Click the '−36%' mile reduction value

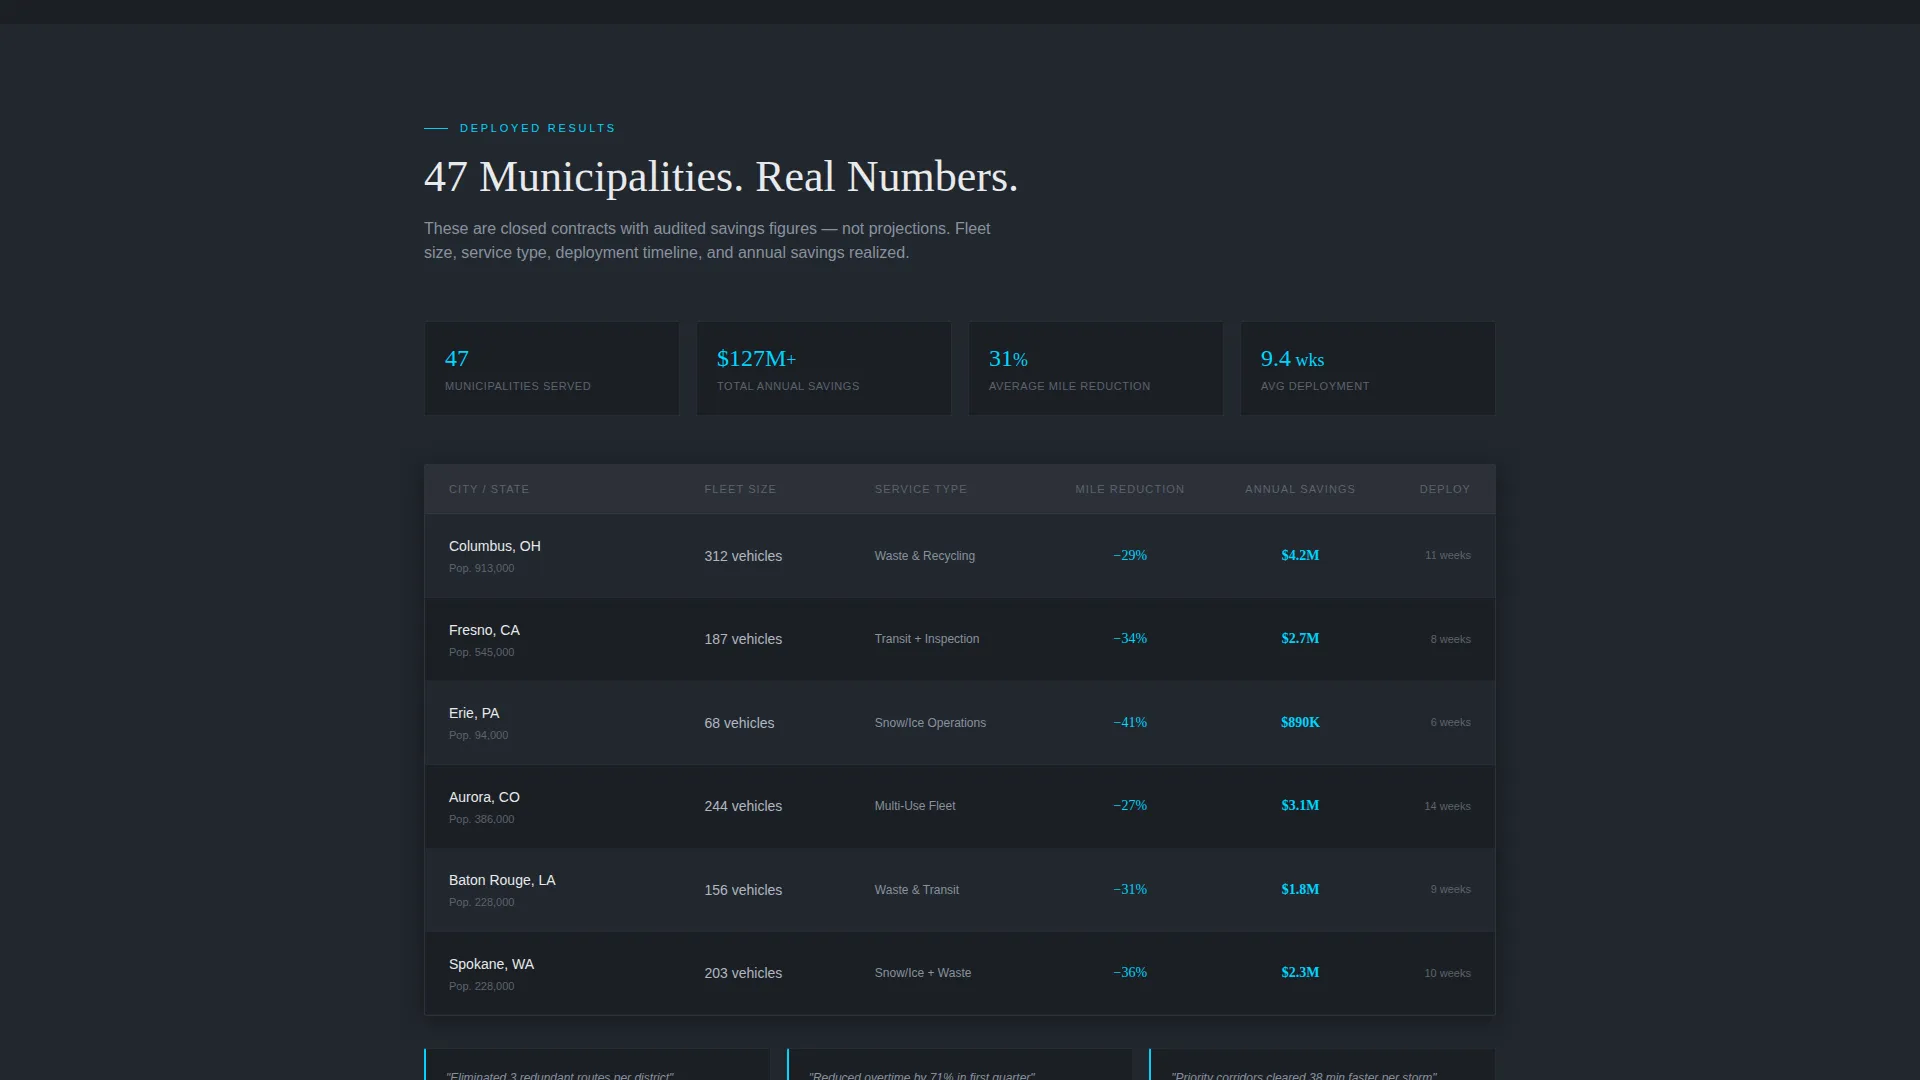coord(1130,972)
